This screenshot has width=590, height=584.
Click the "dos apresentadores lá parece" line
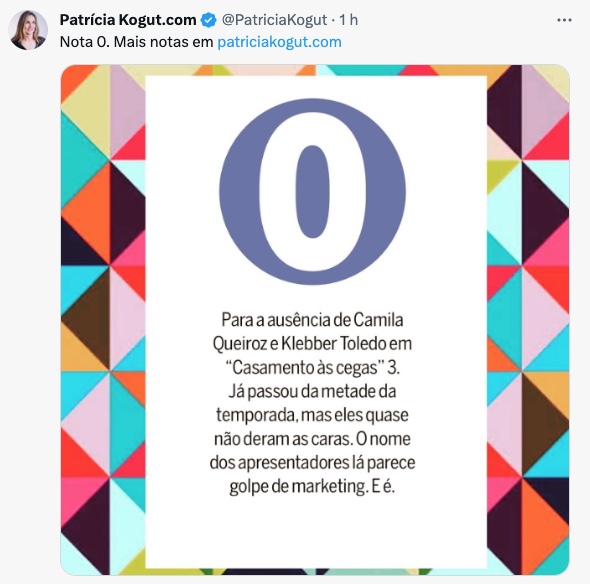312,462
